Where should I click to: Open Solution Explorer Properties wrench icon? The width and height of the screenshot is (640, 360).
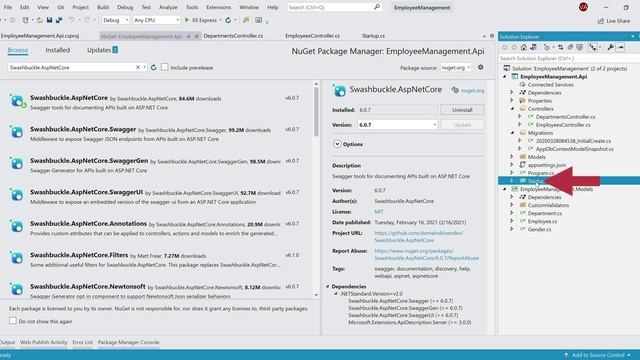pyautogui.click(x=611, y=47)
